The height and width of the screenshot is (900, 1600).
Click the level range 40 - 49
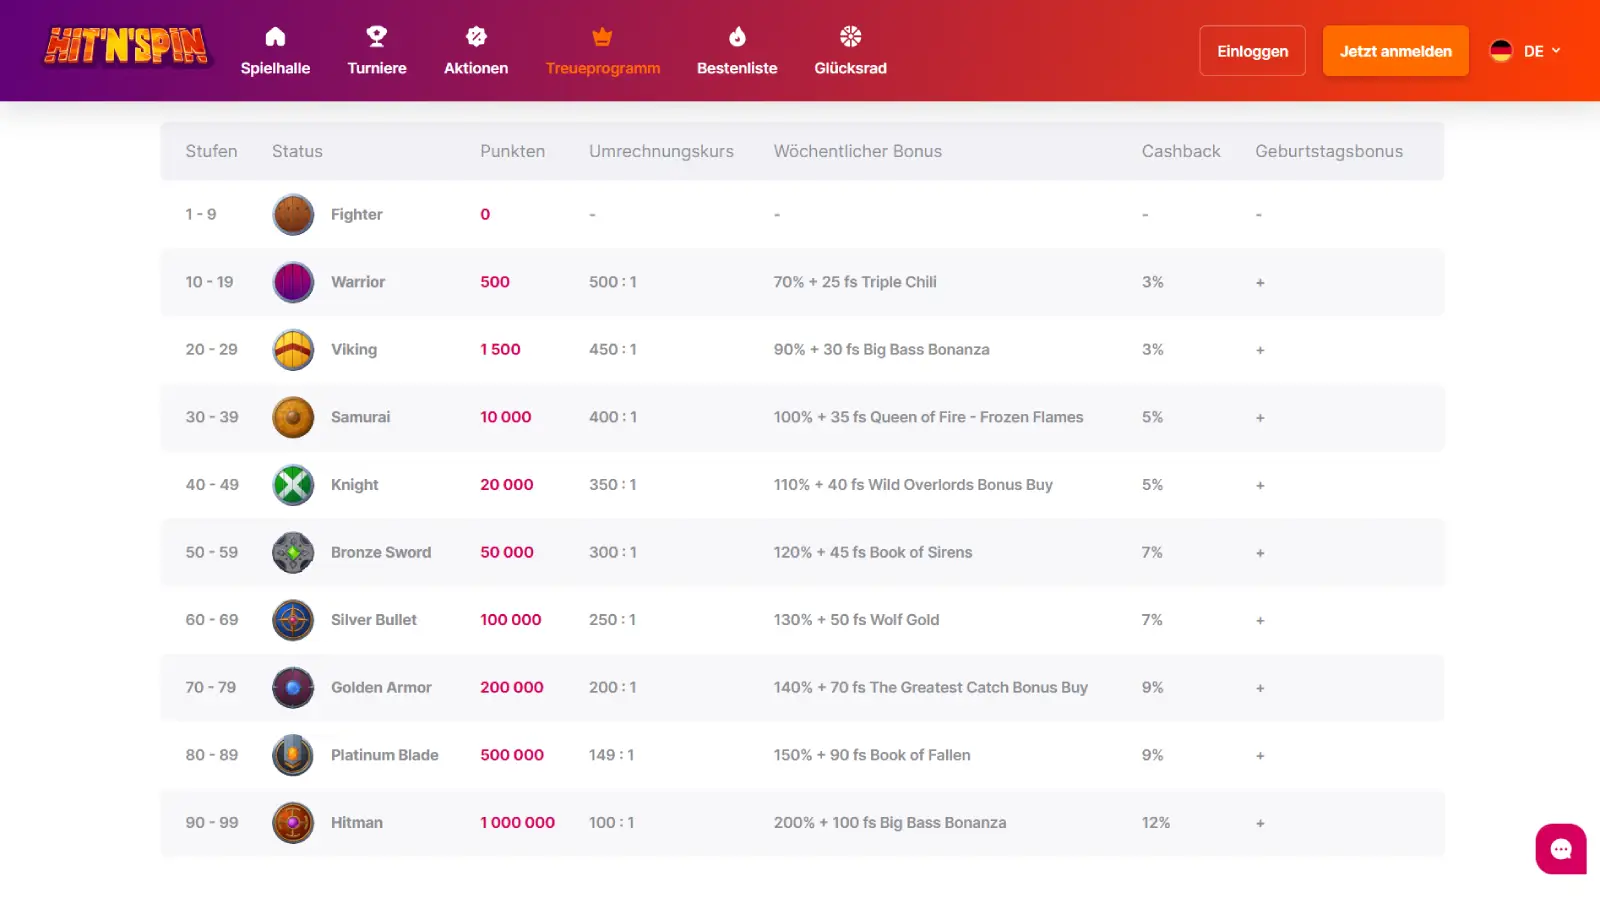coord(212,484)
